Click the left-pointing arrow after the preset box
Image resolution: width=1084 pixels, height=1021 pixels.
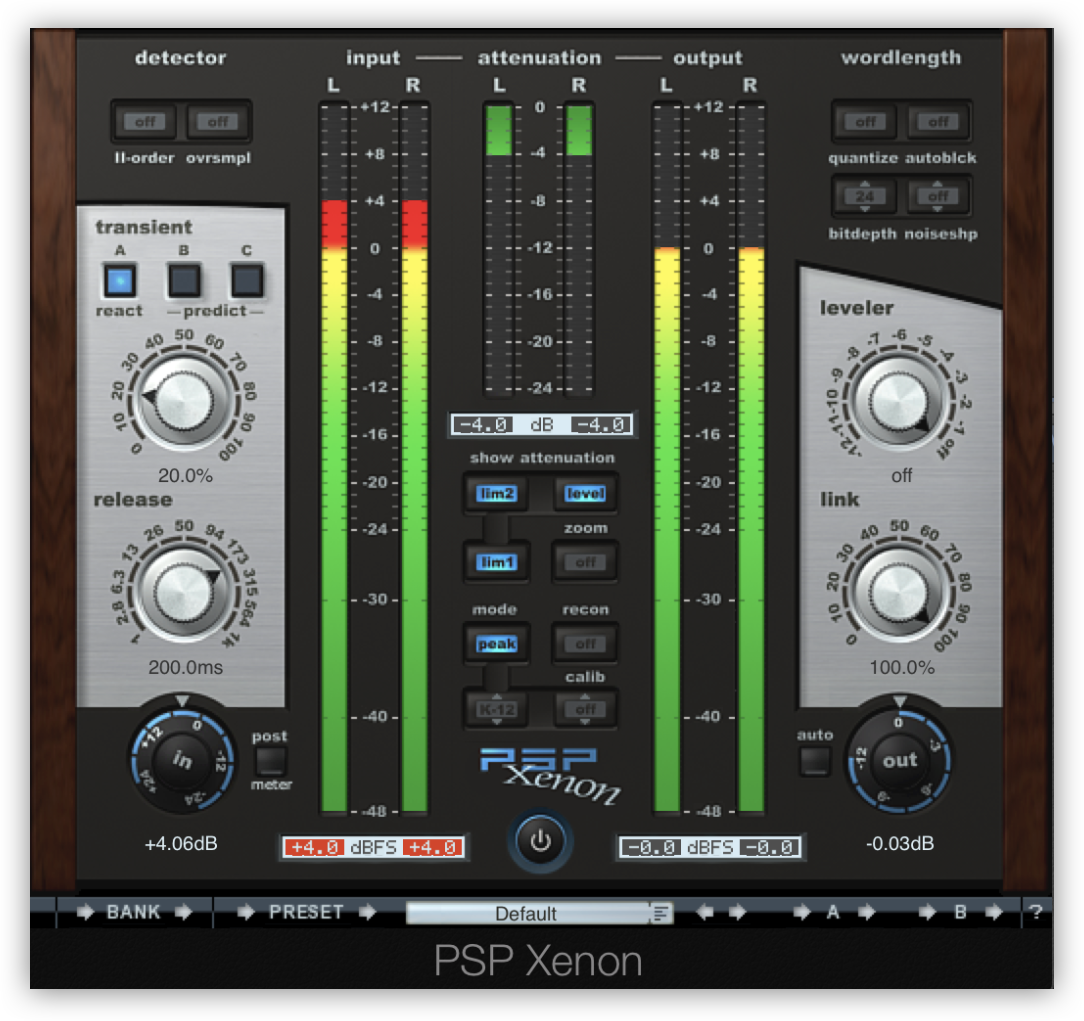click(704, 912)
